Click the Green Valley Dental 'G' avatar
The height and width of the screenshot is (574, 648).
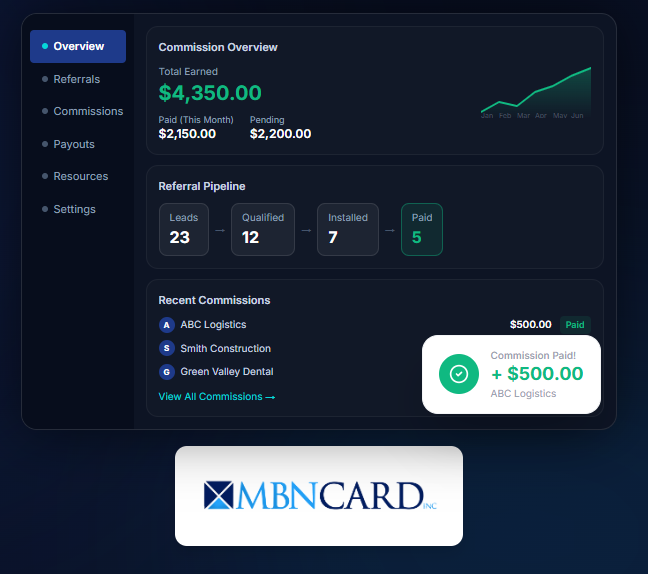pyautogui.click(x=166, y=372)
